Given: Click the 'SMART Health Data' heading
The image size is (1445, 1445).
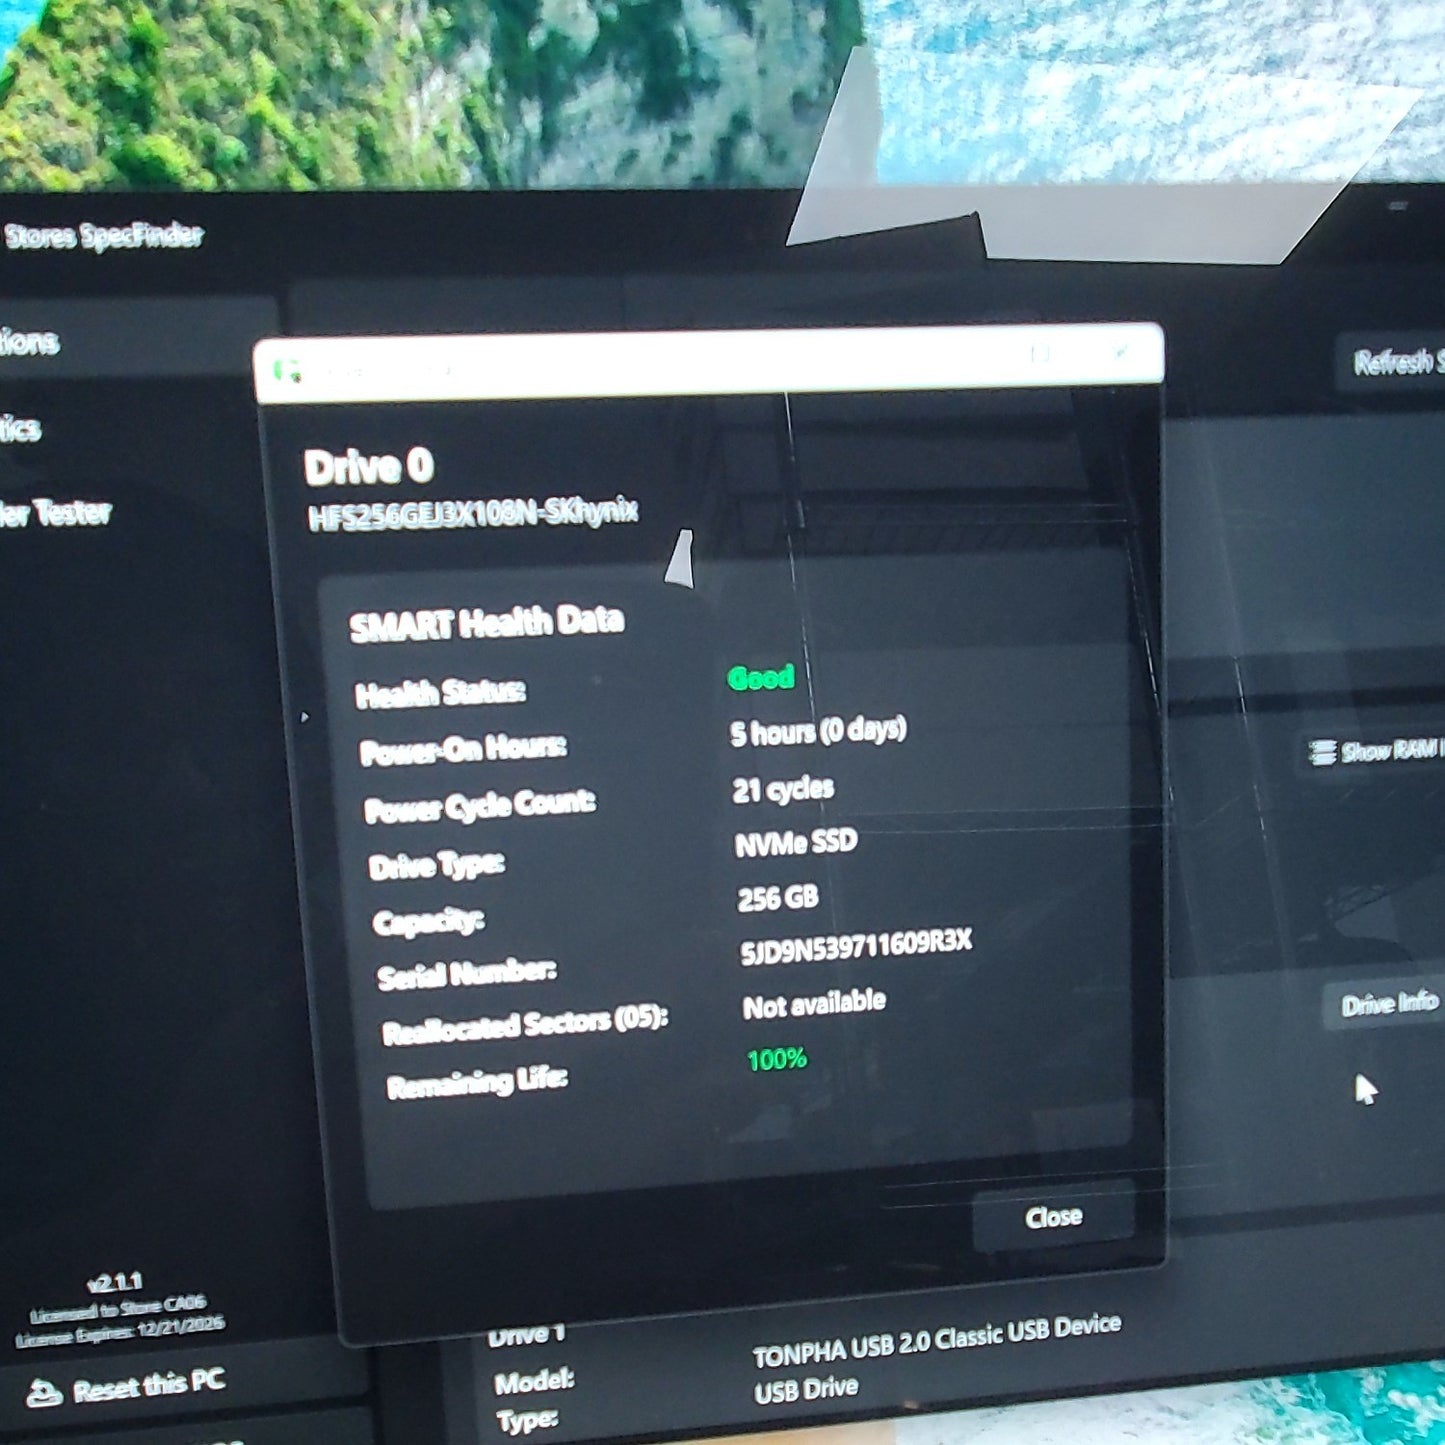Looking at the screenshot, I should pos(486,623).
